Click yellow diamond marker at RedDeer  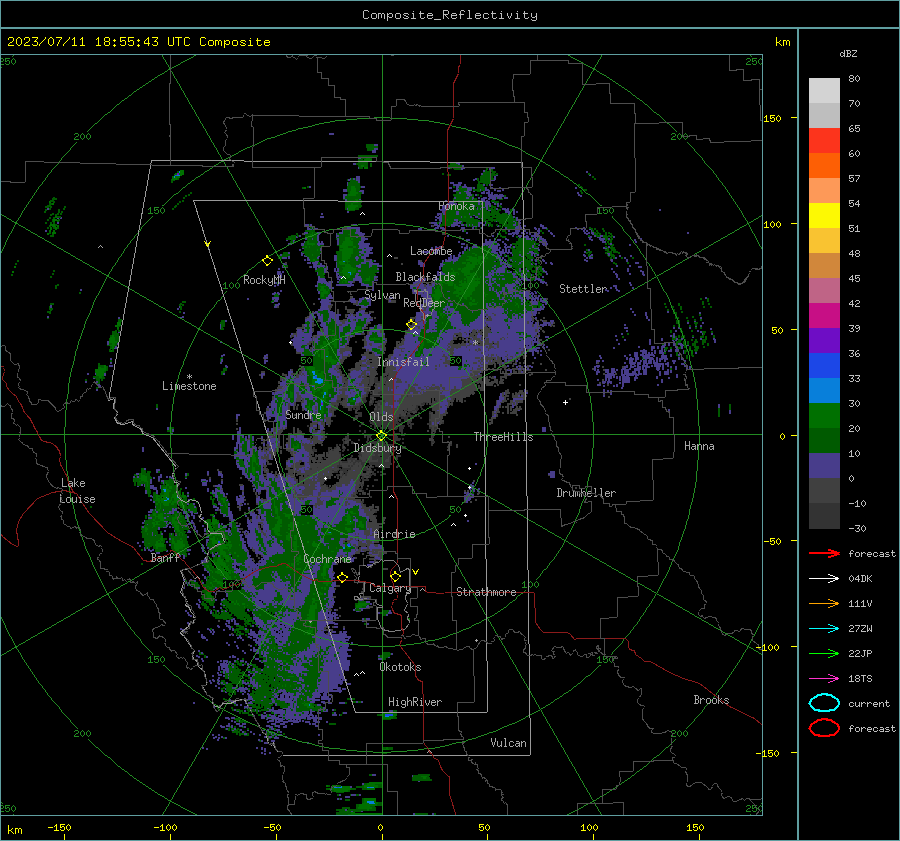coord(412,325)
